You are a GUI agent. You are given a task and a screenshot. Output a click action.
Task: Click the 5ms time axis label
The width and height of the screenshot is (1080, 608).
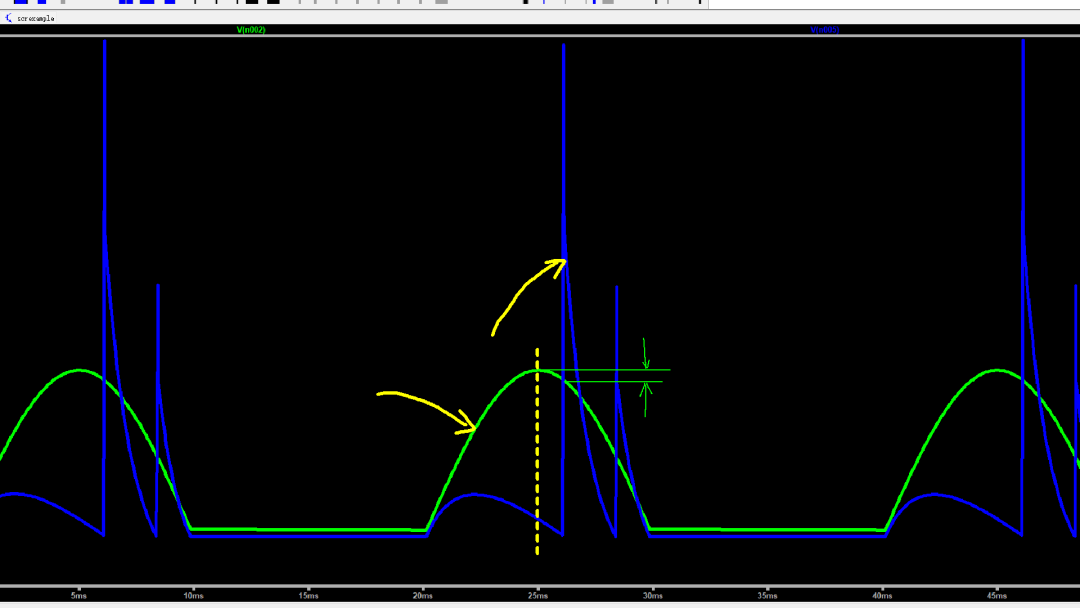coord(79,595)
